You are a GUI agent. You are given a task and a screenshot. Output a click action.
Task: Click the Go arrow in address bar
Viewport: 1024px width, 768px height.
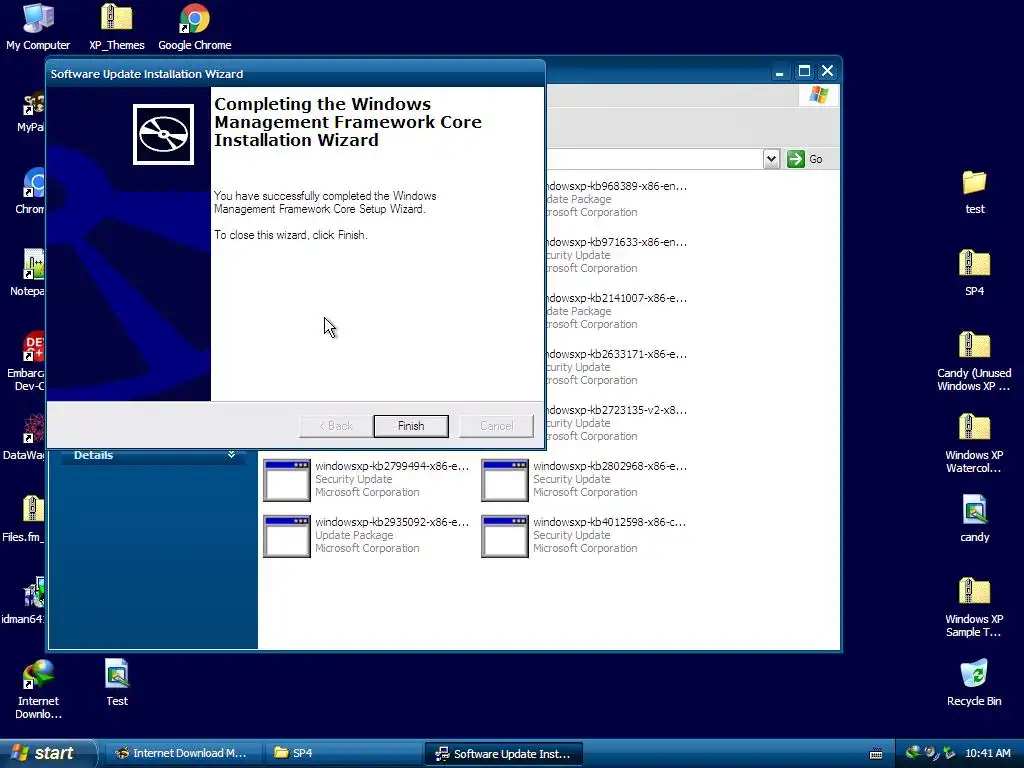coord(795,159)
